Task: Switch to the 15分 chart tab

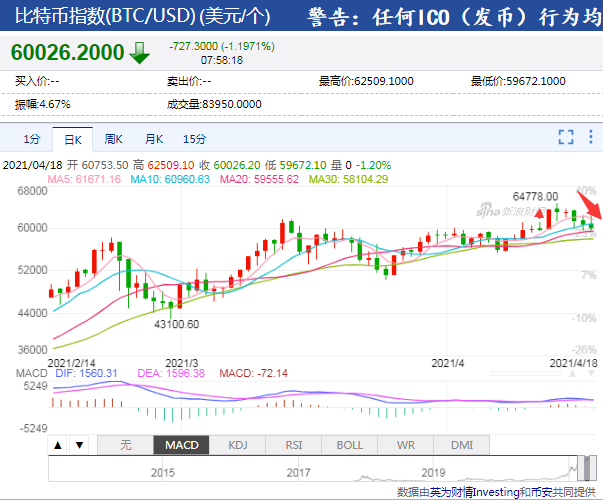Action: click(x=195, y=139)
